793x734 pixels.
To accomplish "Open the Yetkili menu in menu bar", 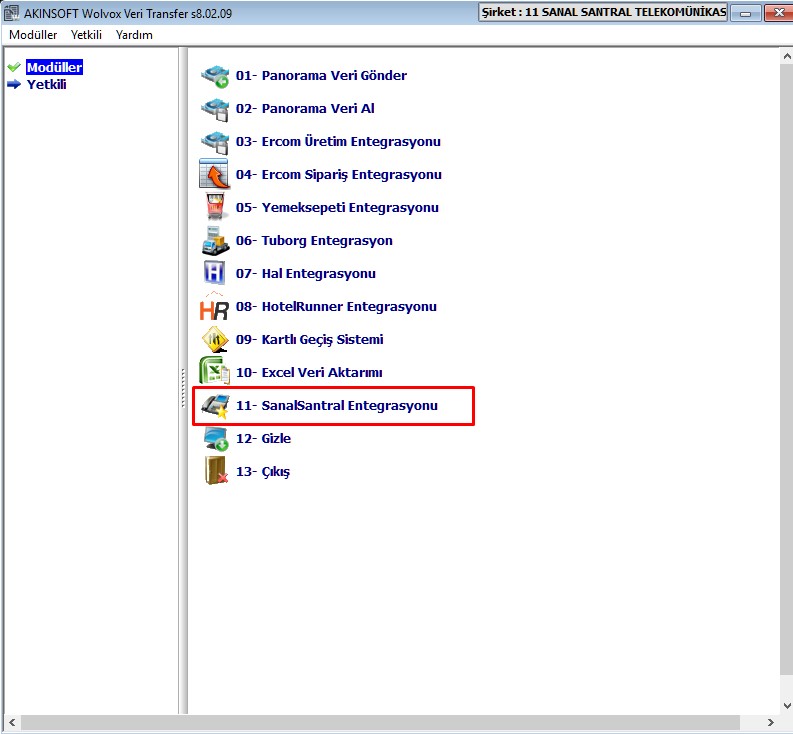I will point(86,35).
